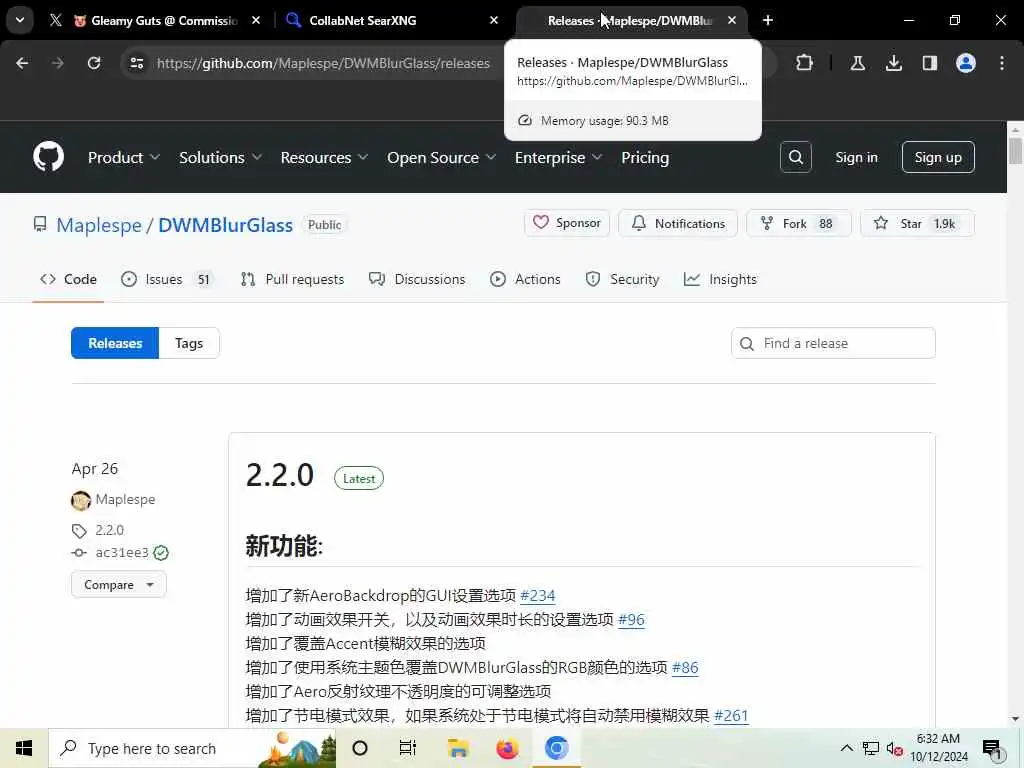Click the Chromium taskbar icon

pyautogui.click(x=556, y=748)
